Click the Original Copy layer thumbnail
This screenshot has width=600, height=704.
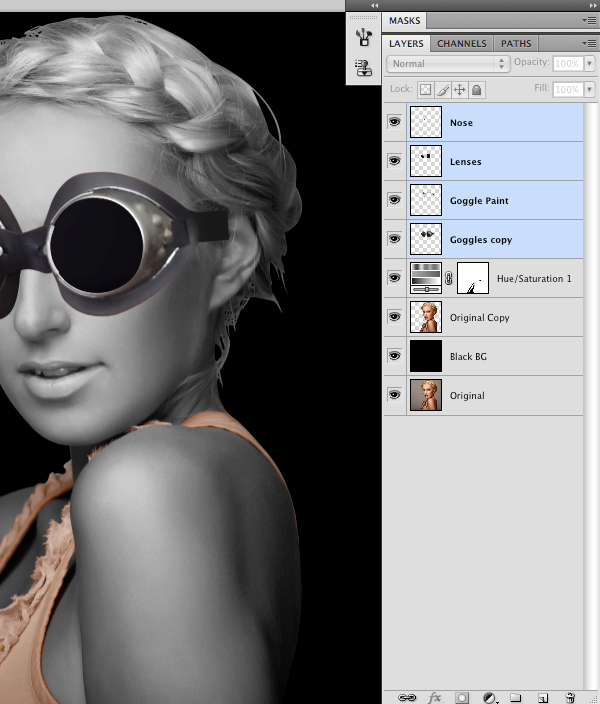pyautogui.click(x=426, y=317)
